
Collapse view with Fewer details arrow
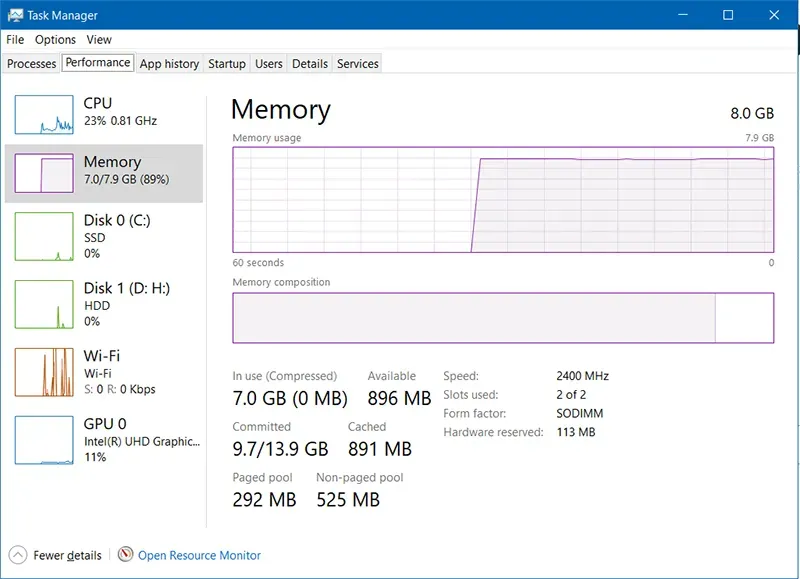18,555
